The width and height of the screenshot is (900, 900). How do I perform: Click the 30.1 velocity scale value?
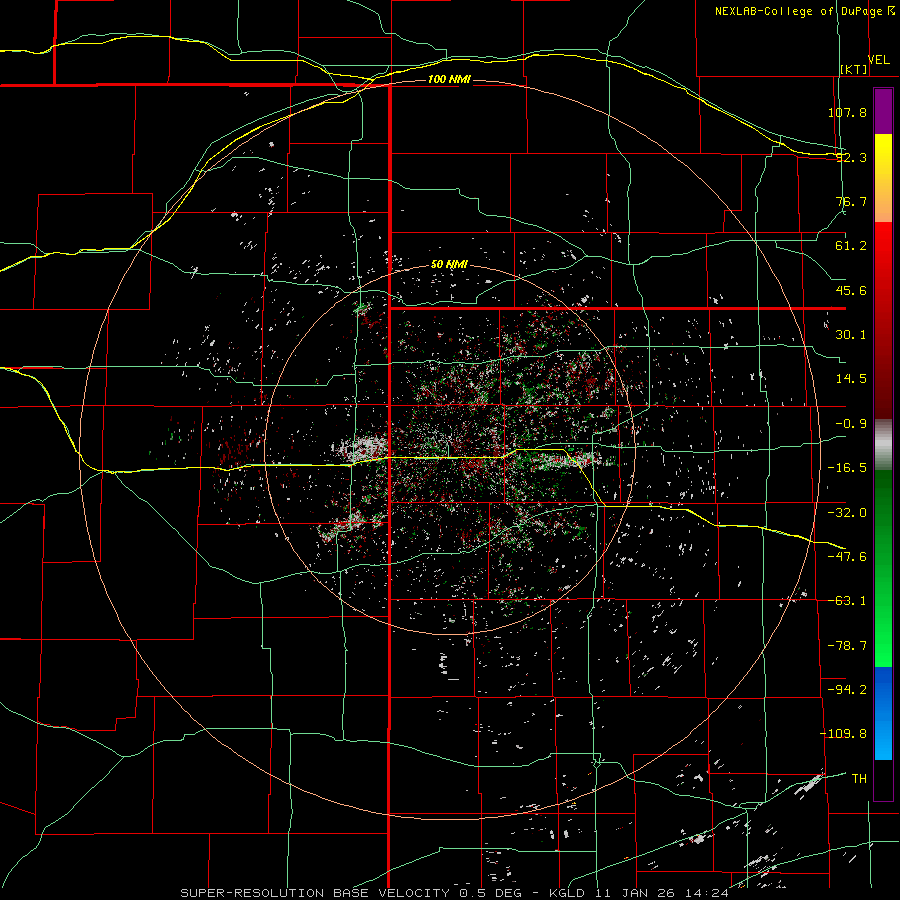[851, 335]
